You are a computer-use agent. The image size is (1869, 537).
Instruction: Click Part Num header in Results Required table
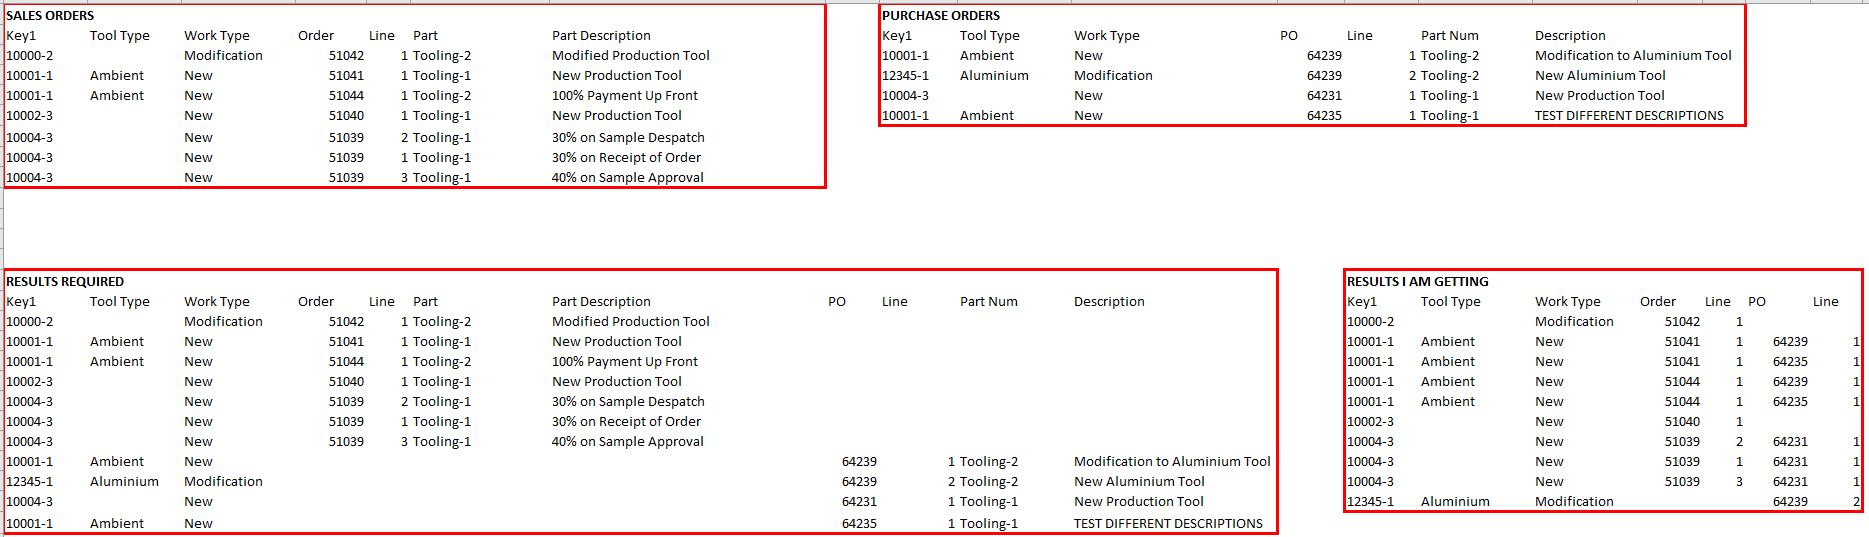(x=989, y=302)
